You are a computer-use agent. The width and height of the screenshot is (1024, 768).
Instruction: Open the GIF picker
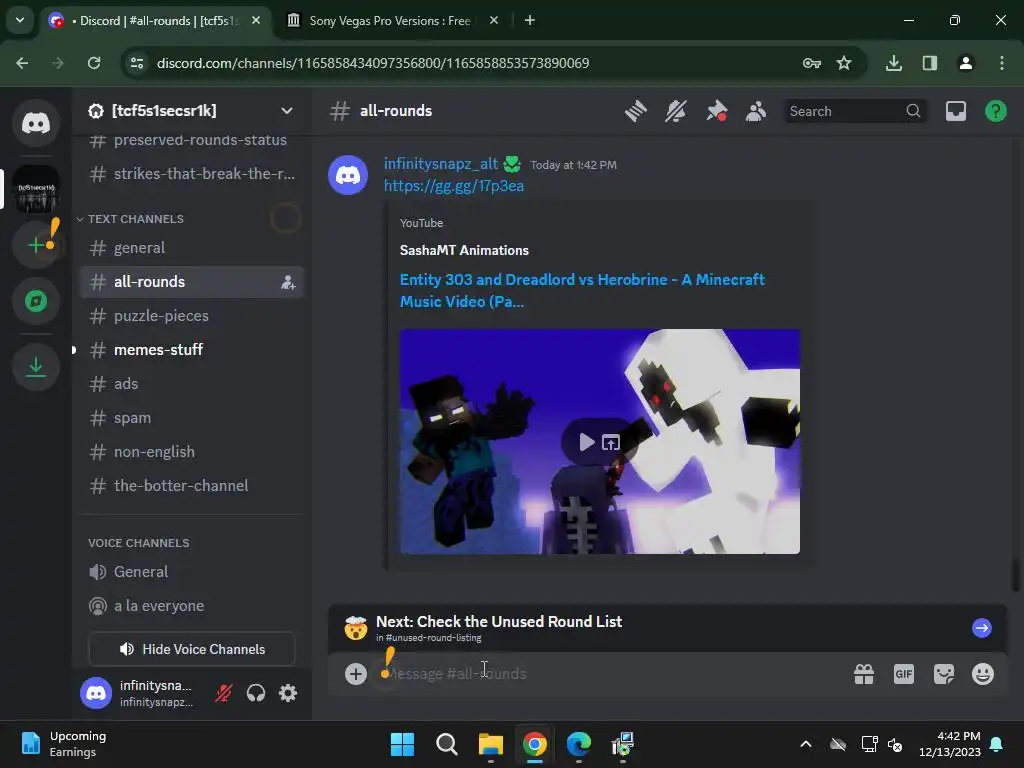[904, 674]
